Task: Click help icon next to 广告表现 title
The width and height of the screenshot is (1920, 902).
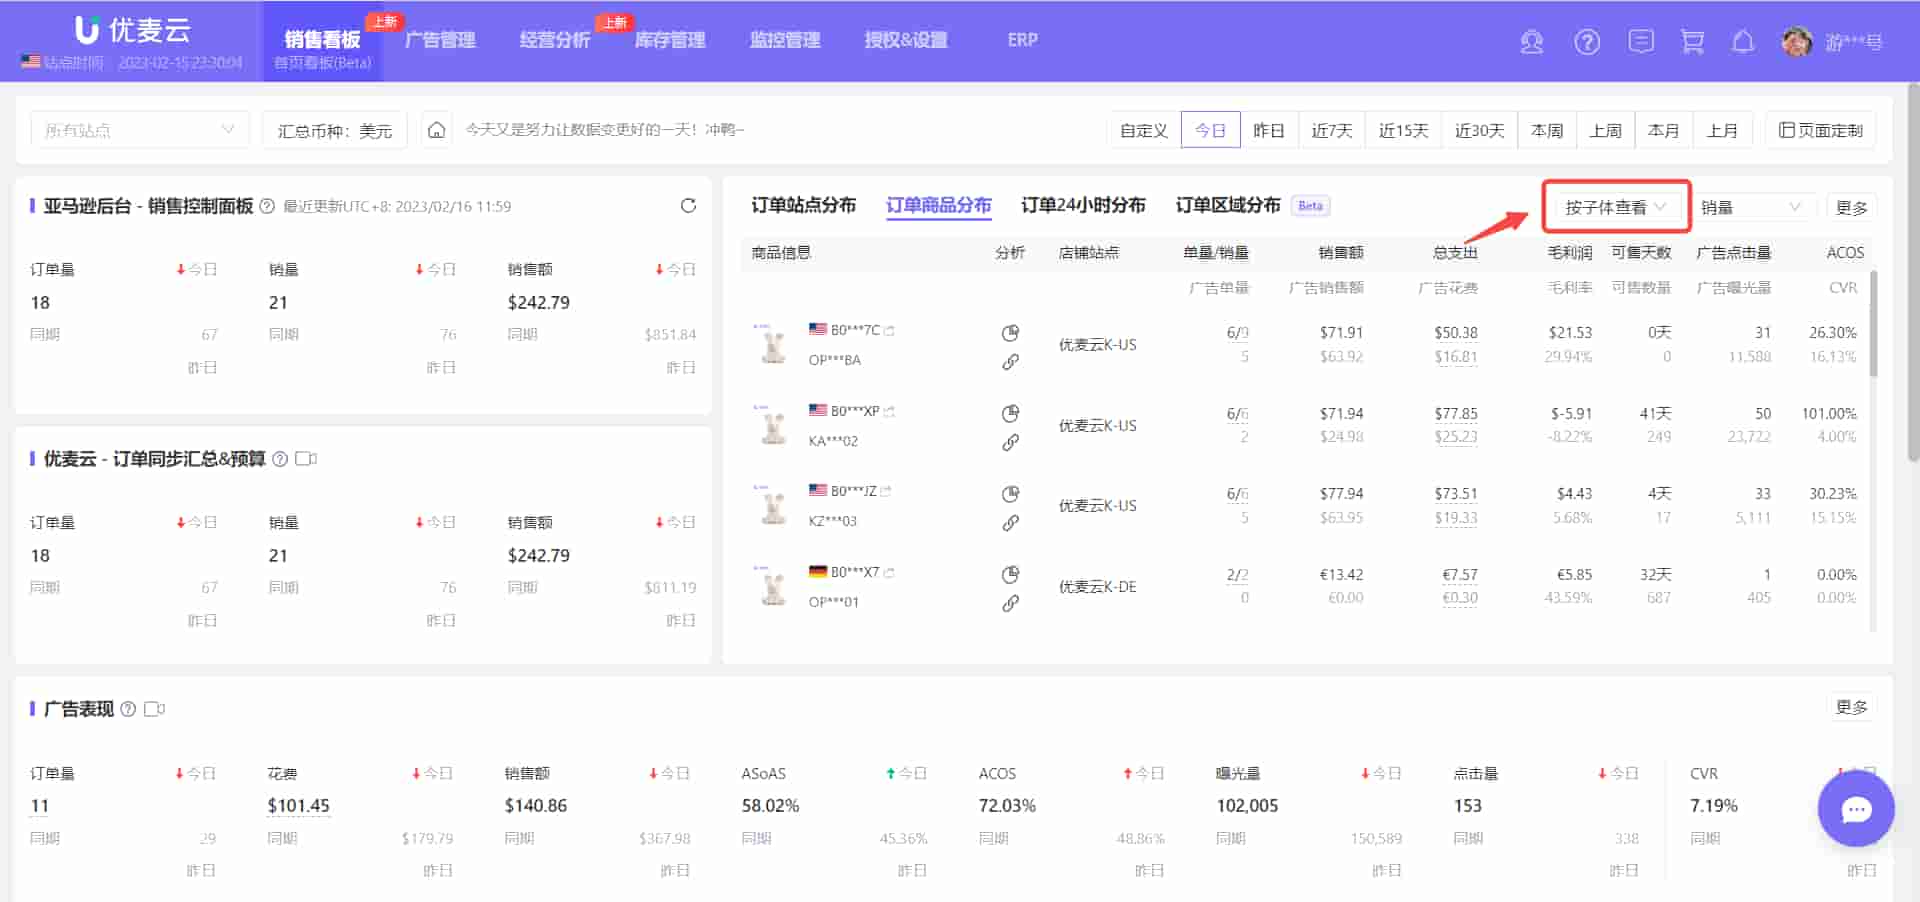Action: [128, 709]
